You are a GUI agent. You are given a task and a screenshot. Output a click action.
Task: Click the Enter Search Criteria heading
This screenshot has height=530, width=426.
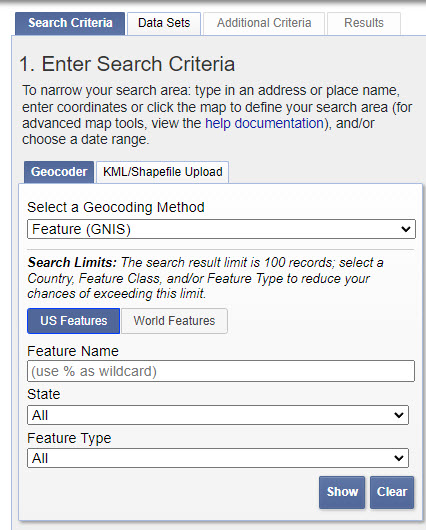coord(127,64)
